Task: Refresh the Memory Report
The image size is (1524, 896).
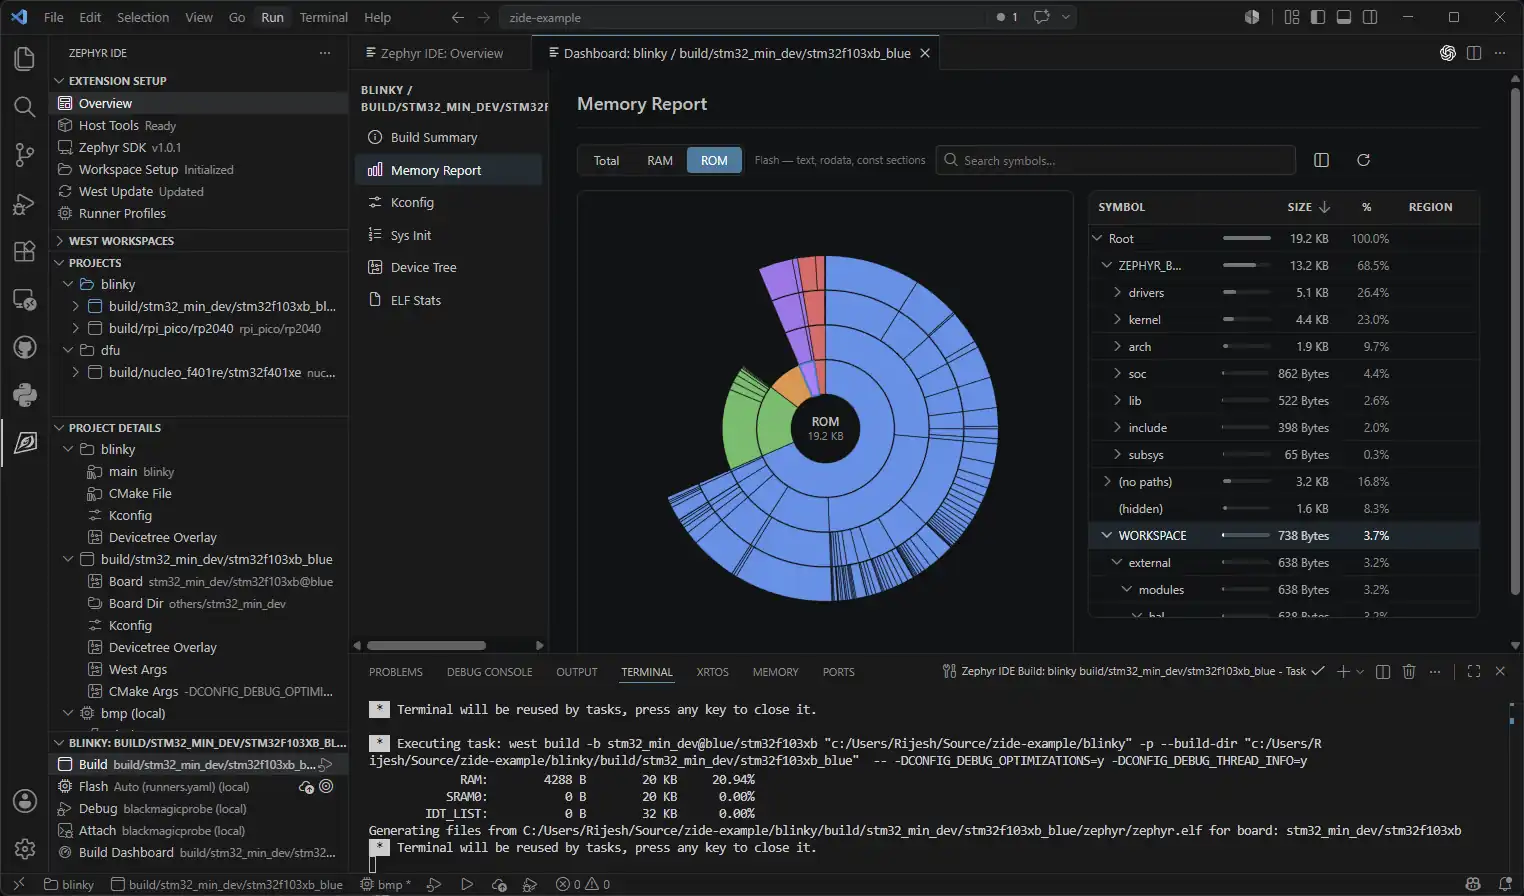Action: pyautogui.click(x=1363, y=160)
